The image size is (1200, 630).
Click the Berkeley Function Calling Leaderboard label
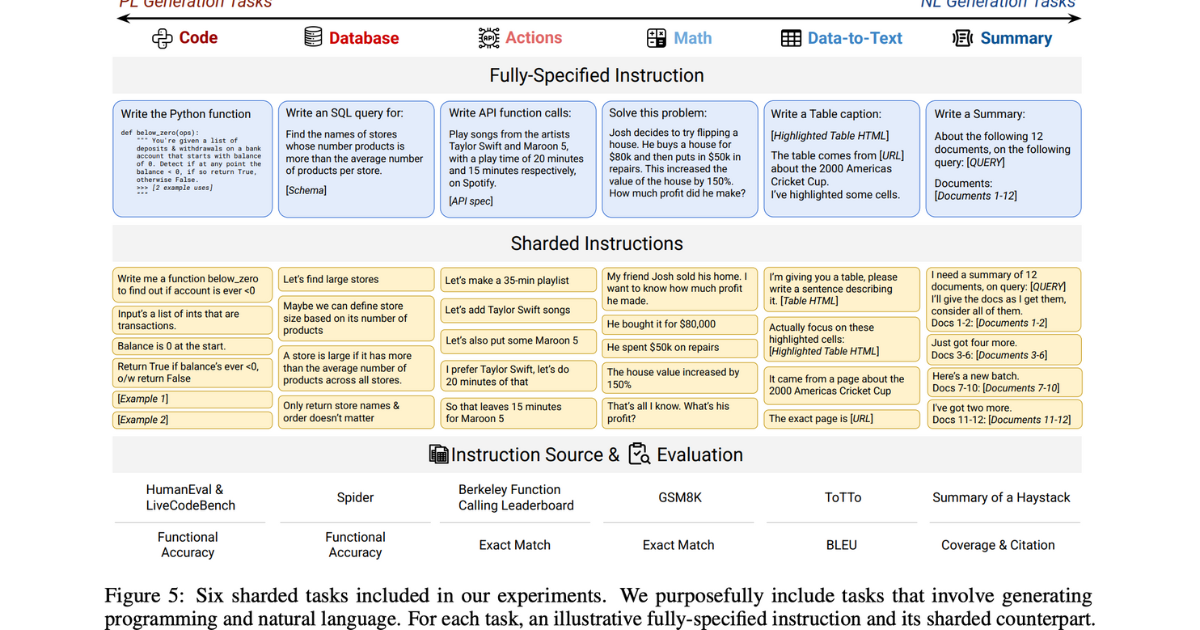516,498
